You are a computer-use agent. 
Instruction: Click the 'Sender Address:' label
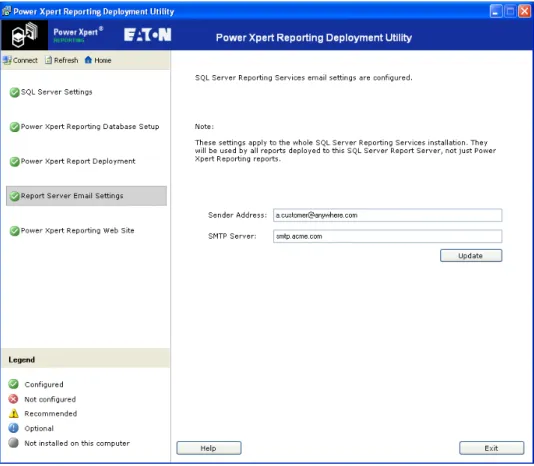click(237, 215)
